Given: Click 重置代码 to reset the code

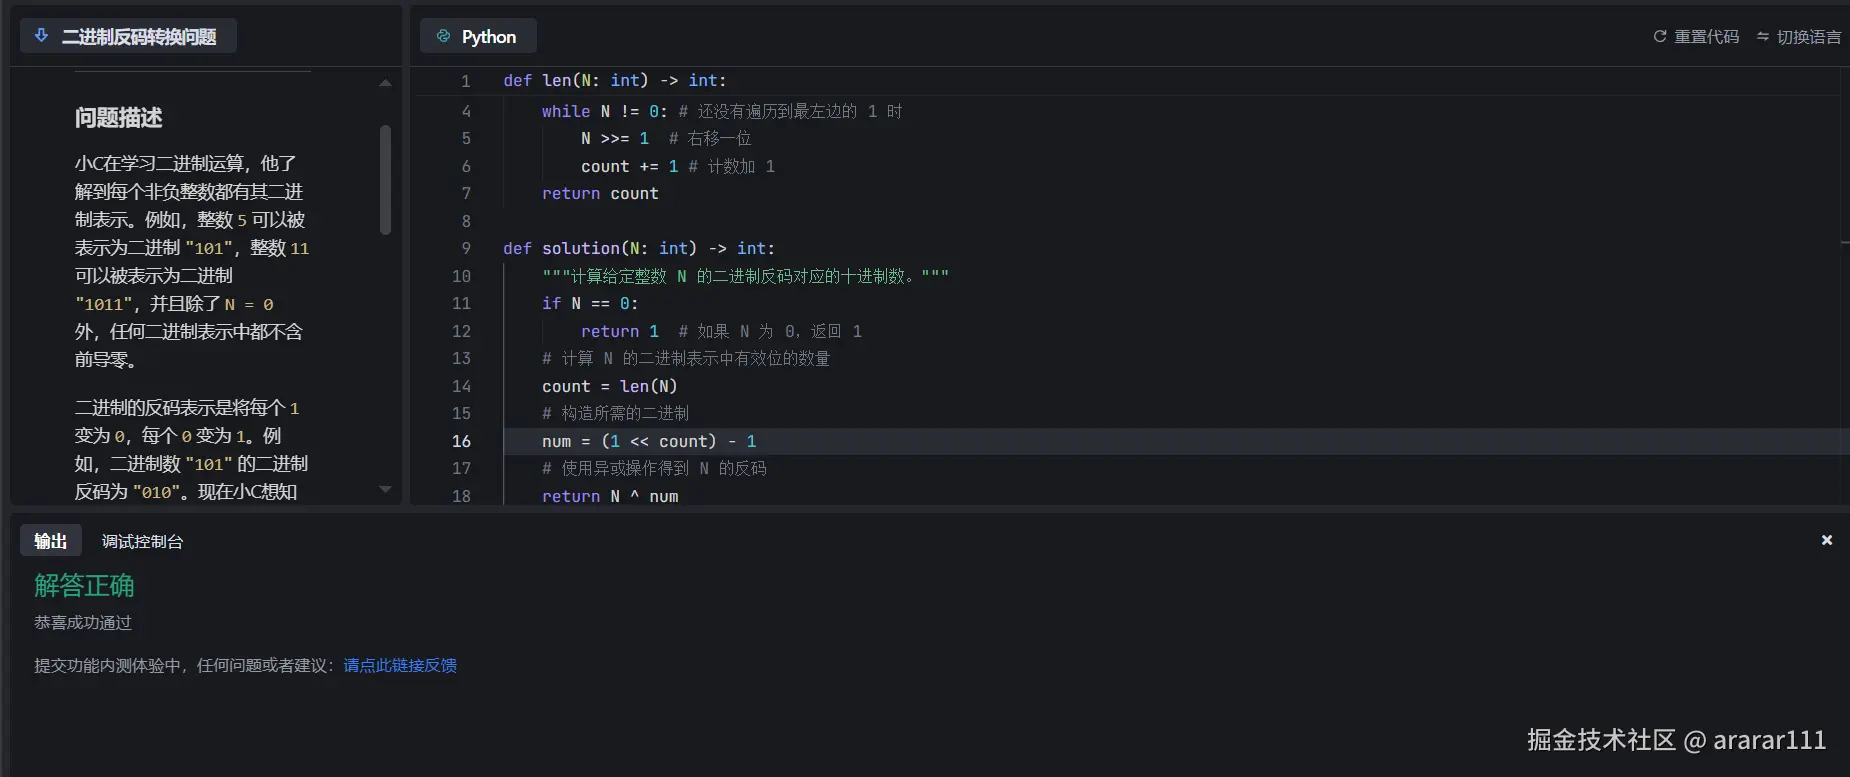Looking at the screenshot, I should point(1706,36).
